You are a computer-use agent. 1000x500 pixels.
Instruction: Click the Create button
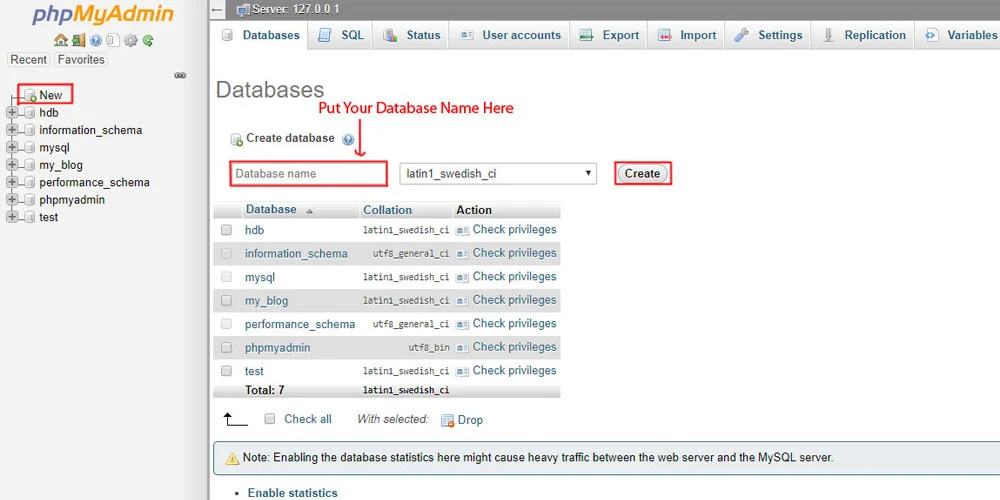pos(642,173)
